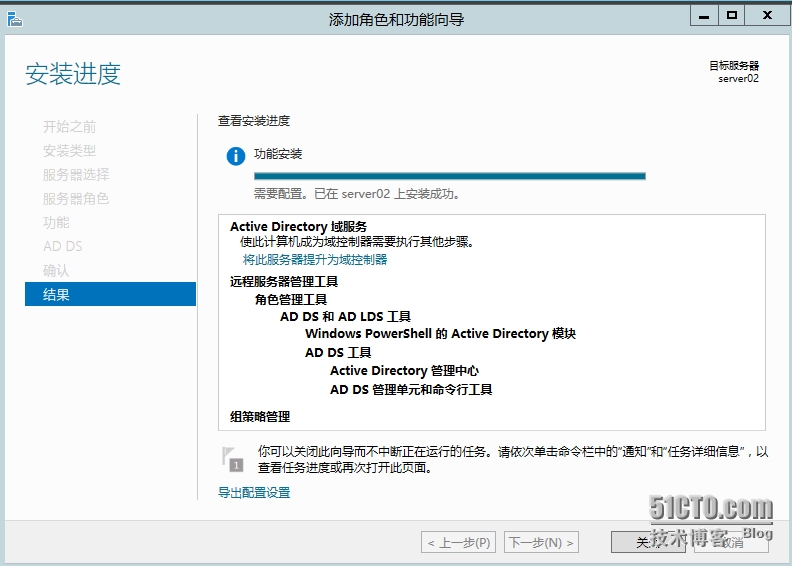Open the 将此服务器提升为域控制器 link

tap(315, 260)
